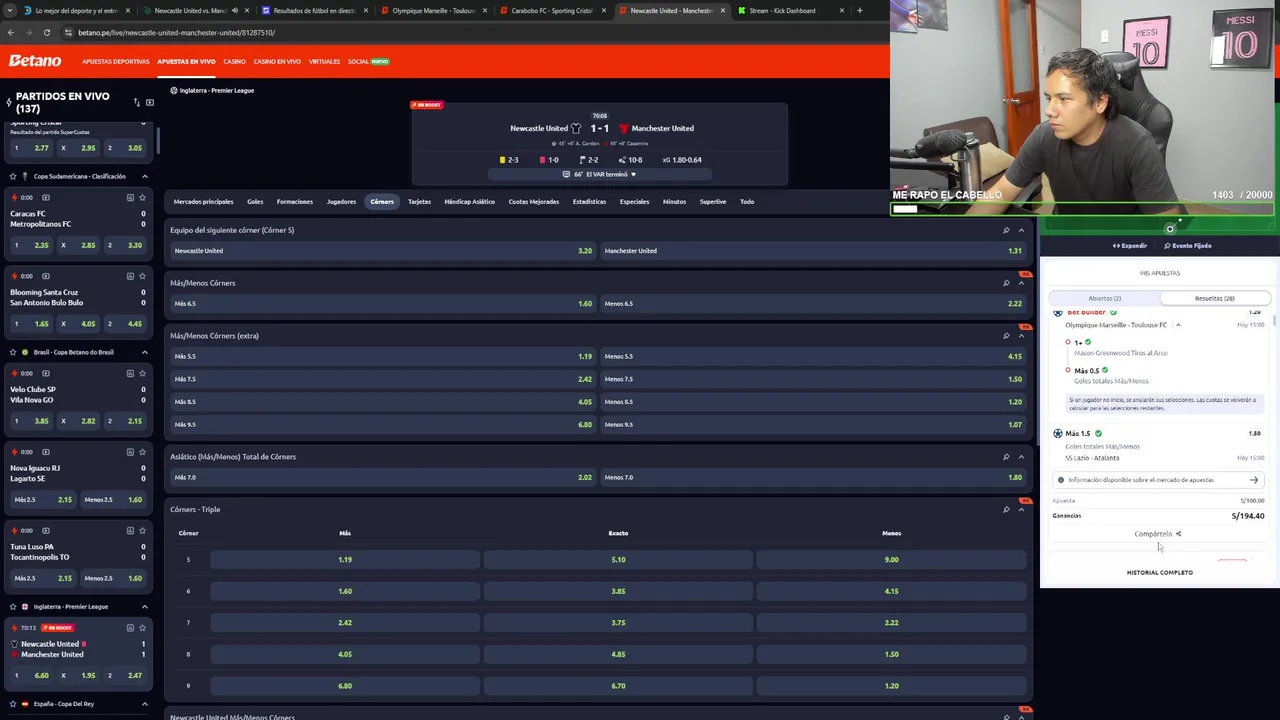1280x720 pixels.
Task: Click the Newcastle United shirt icon
Action: [x=576, y=128]
